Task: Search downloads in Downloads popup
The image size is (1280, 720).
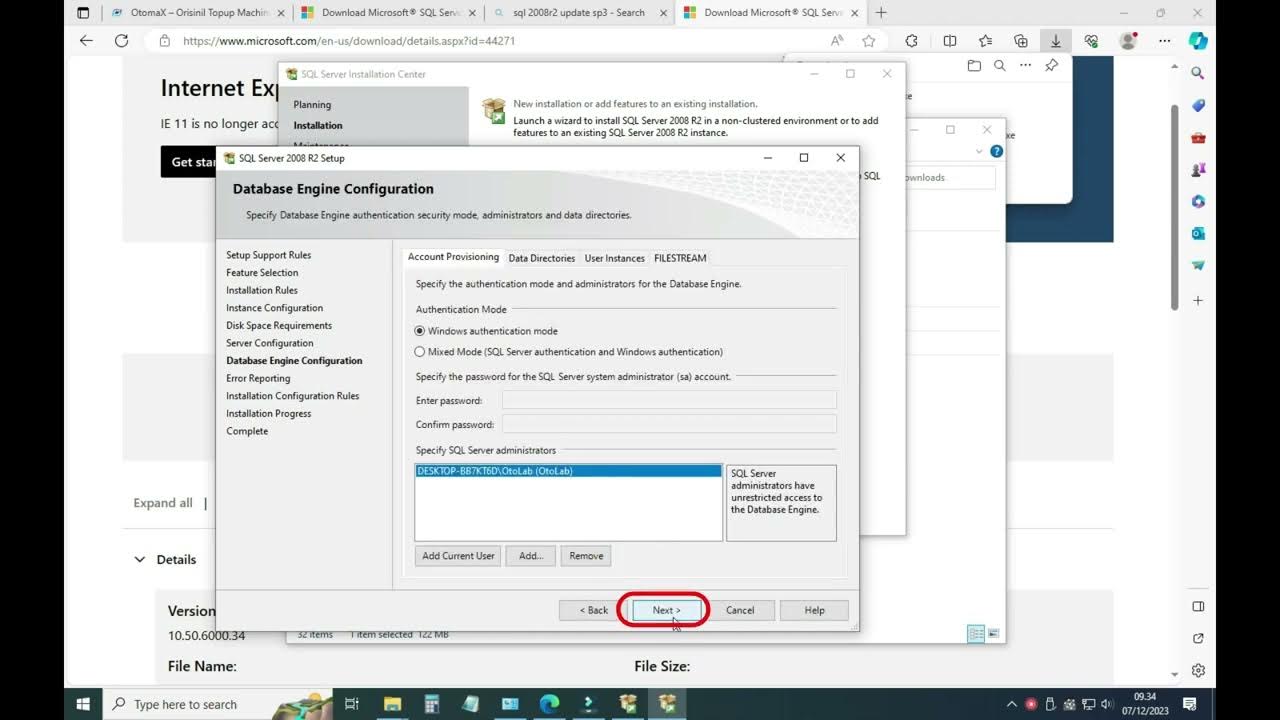Action: pyautogui.click(x=999, y=65)
